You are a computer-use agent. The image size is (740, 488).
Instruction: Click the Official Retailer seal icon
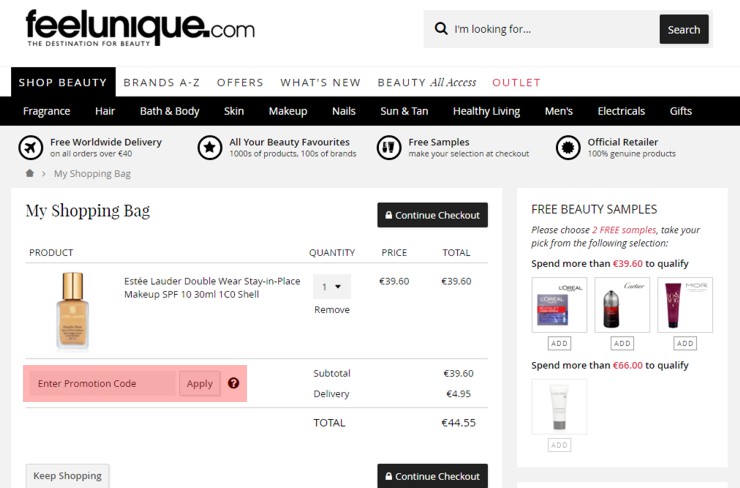568,148
